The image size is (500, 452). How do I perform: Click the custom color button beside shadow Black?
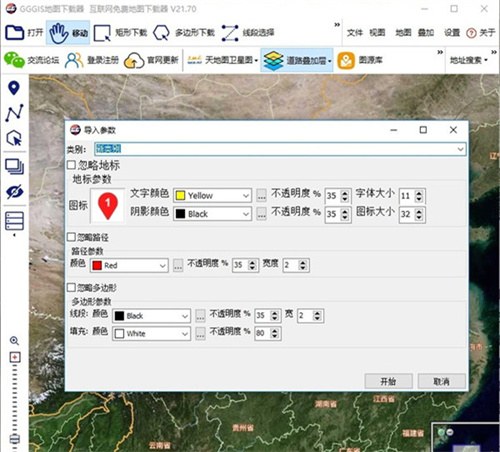click(261, 214)
